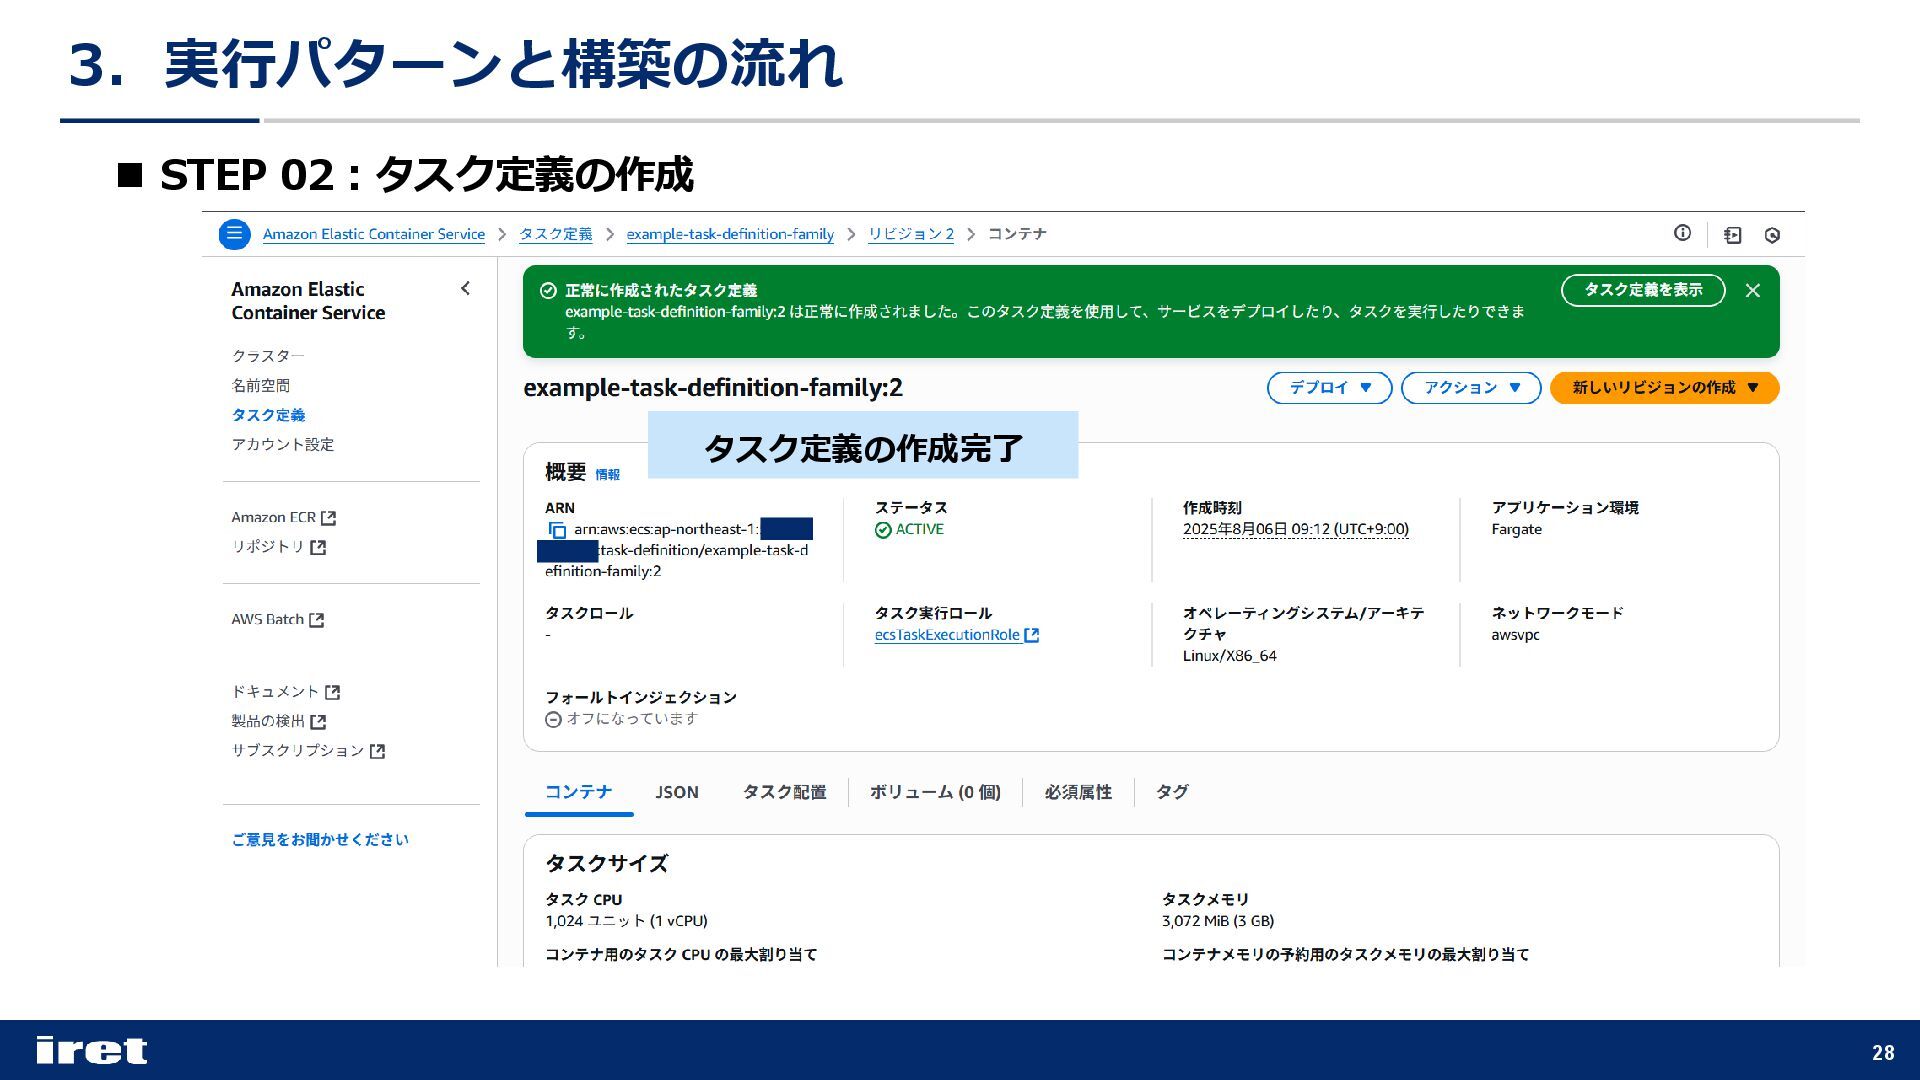Click the 3,072 MiB (3 GB) memory value
1920x1080 pixels.
click(1218, 921)
